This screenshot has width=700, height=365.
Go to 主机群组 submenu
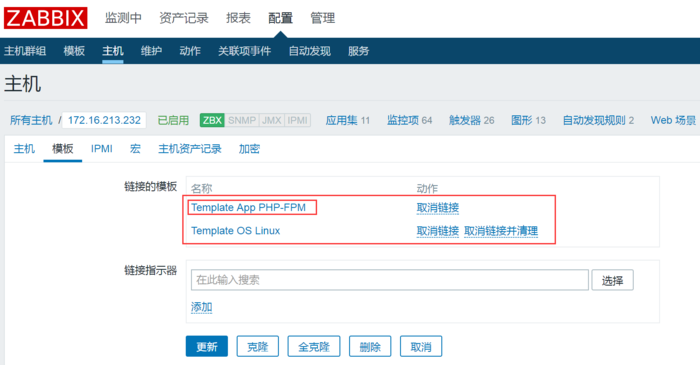point(25,51)
